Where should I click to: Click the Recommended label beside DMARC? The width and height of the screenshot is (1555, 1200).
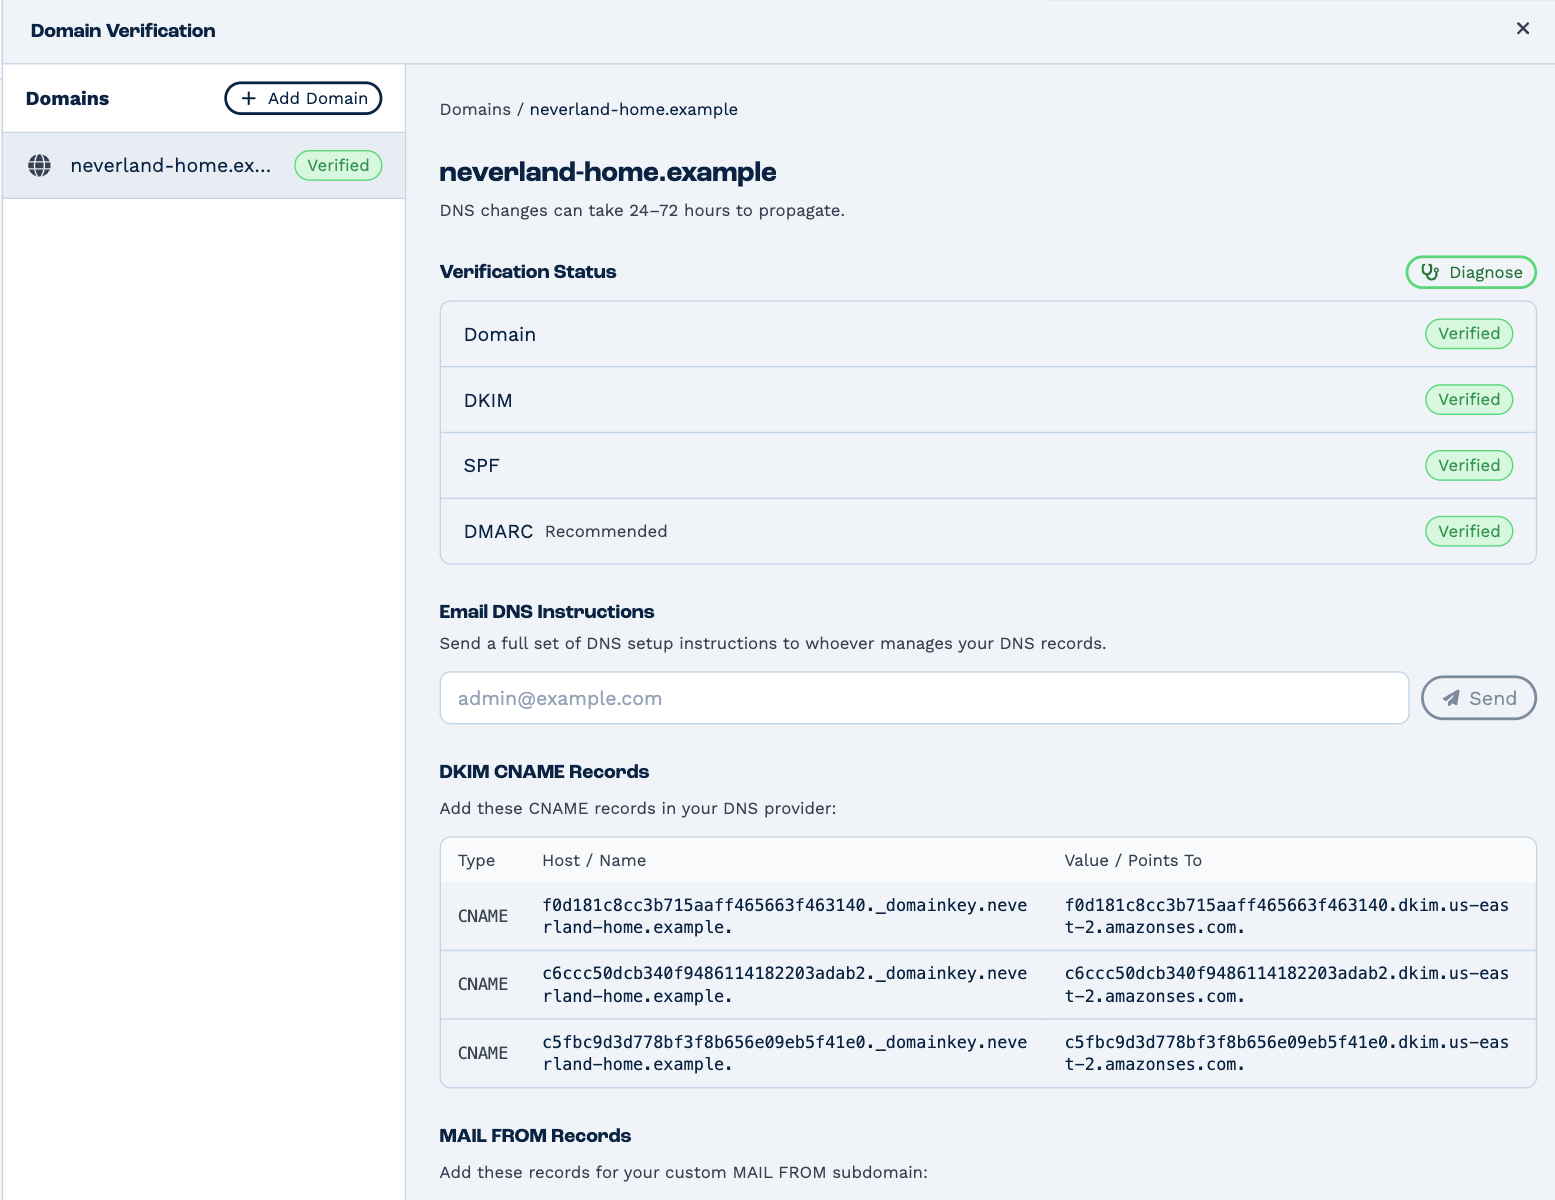pos(606,532)
